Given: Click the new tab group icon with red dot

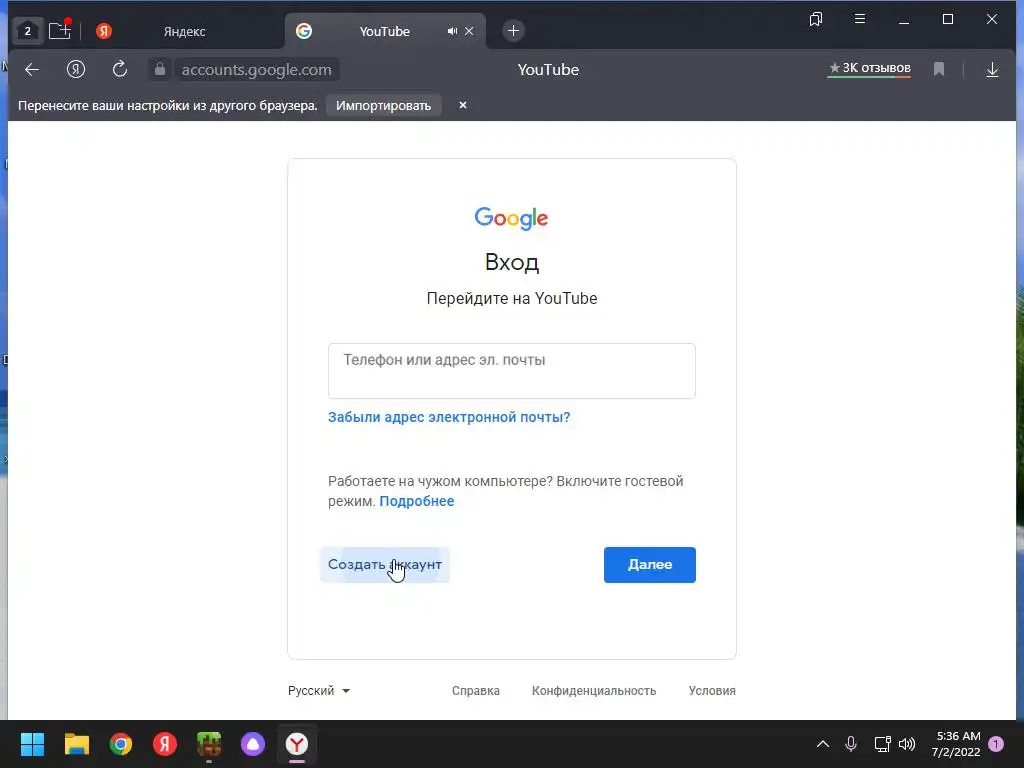Looking at the screenshot, I should coord(60,30).
